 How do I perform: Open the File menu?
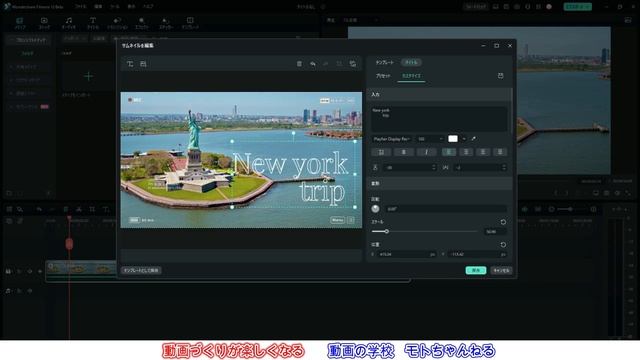point(81,7)
